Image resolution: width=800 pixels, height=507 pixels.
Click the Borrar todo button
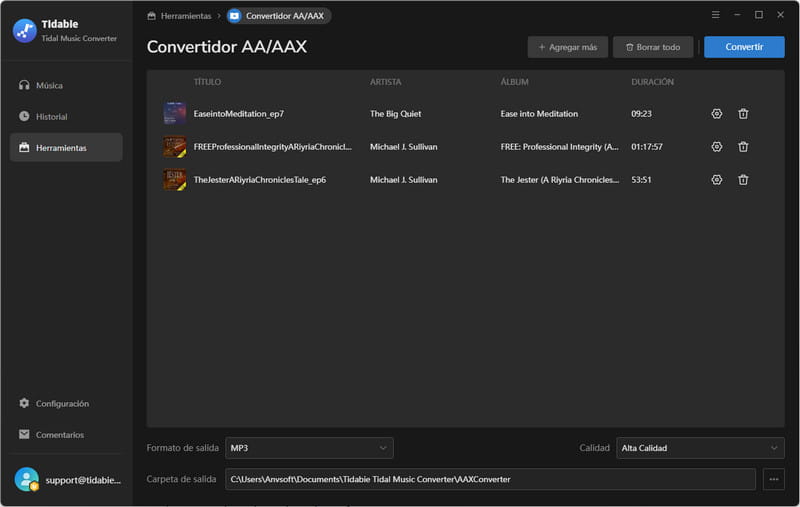click(x=653, y=47)
